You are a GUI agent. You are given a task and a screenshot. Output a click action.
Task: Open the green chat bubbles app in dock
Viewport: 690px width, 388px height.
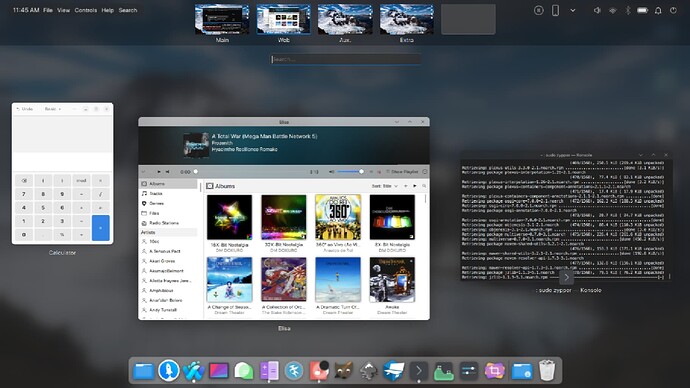(243, 371)
